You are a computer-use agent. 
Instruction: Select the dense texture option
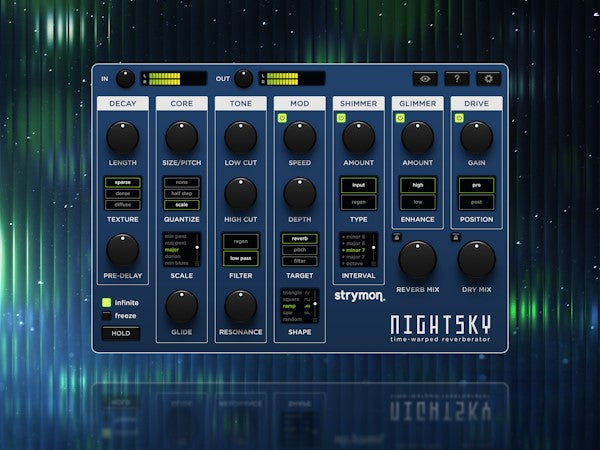pos(123,194)
